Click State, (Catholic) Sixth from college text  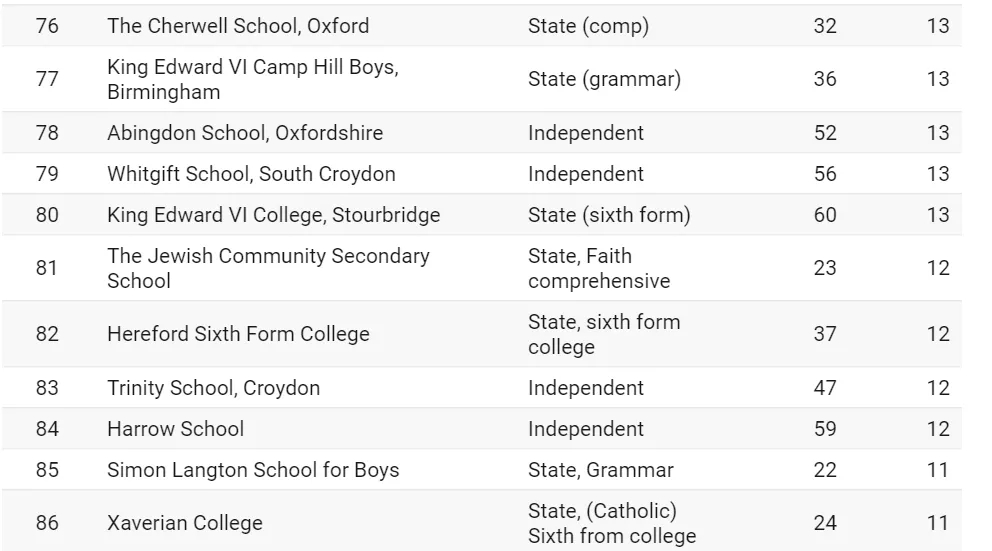click(x=612, y=523)
